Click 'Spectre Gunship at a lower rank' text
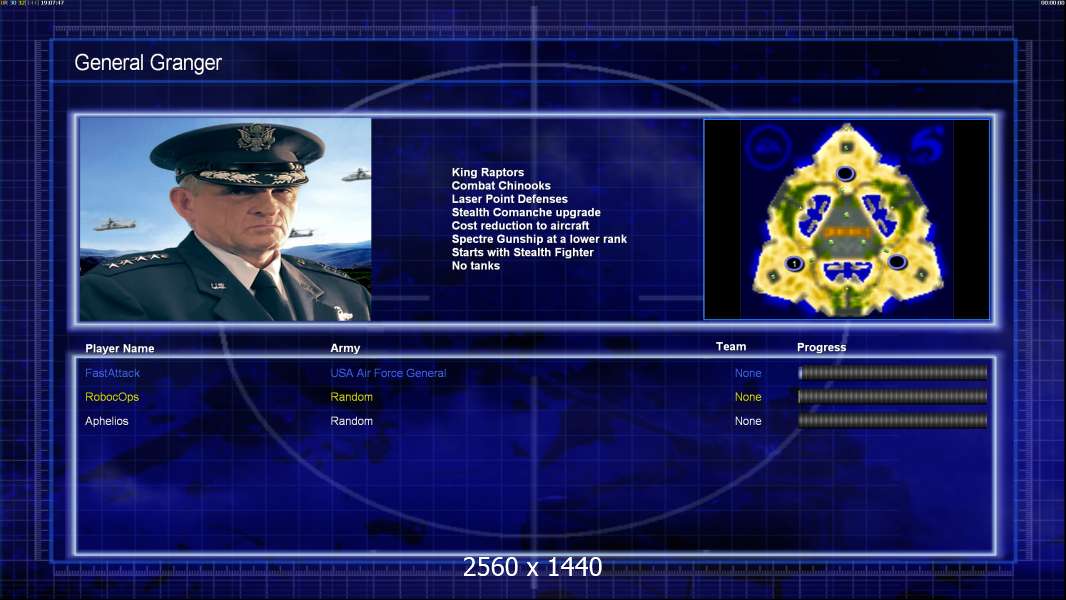 pyautogui.click(x=539, y=239)
